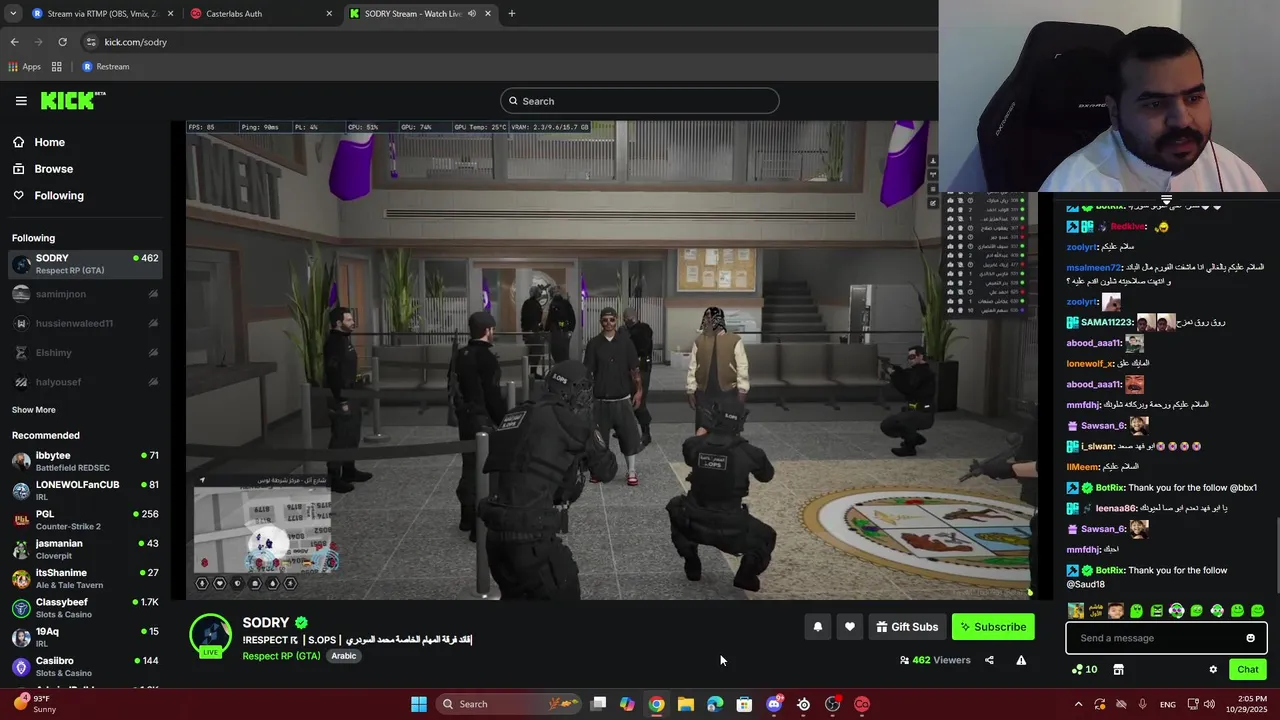Insert the last smiling green emote in the chat row

[1257, 611]
